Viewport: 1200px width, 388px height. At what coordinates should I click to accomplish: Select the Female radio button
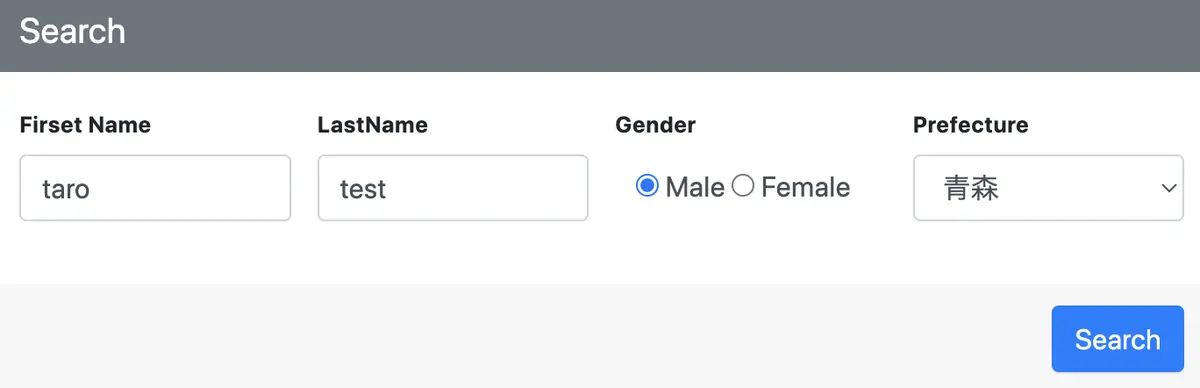[743, 186]
